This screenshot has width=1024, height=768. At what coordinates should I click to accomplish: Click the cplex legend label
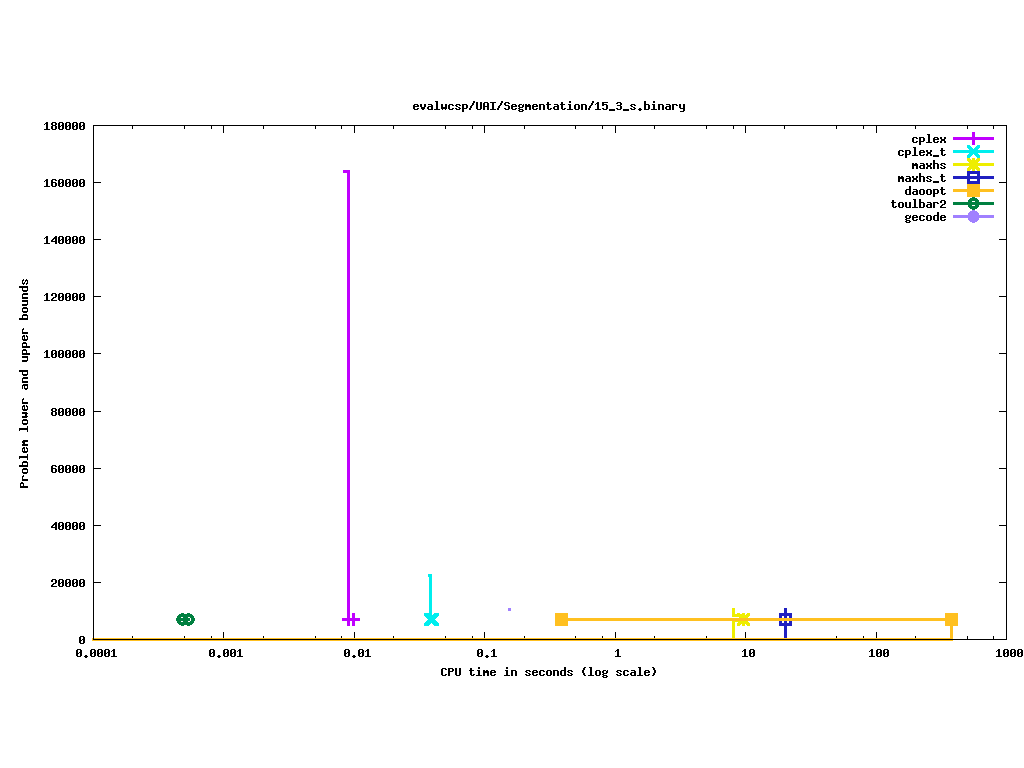[x=928, y=139]
